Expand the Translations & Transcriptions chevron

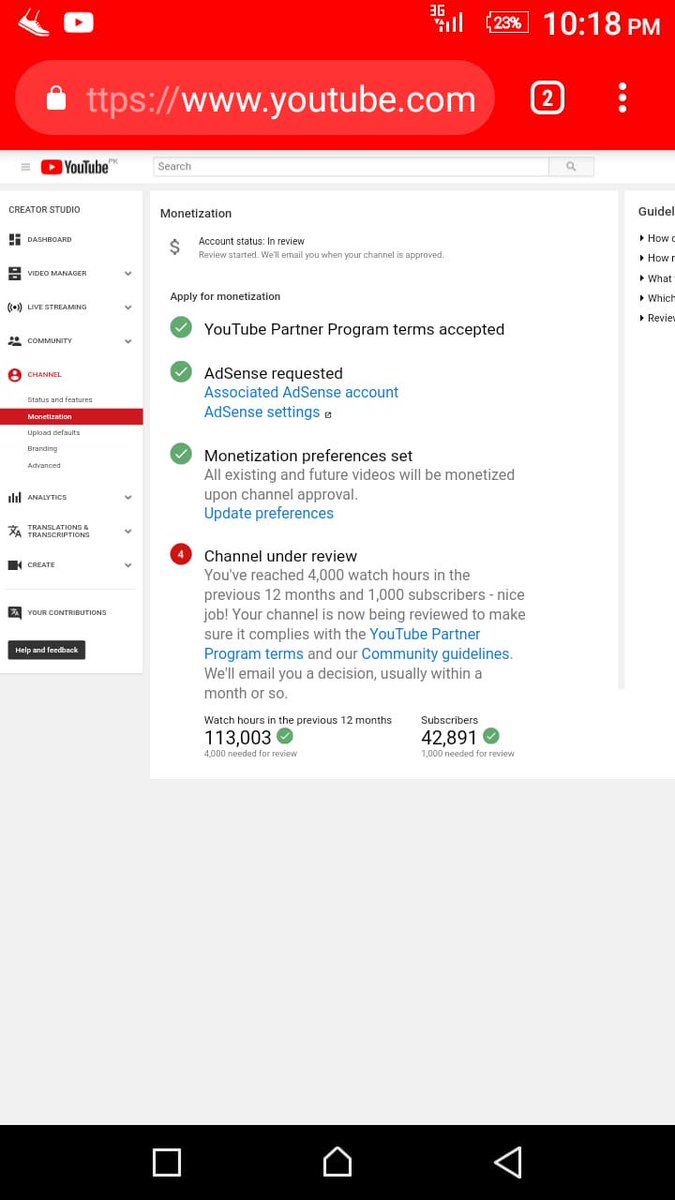click(128, 531)
